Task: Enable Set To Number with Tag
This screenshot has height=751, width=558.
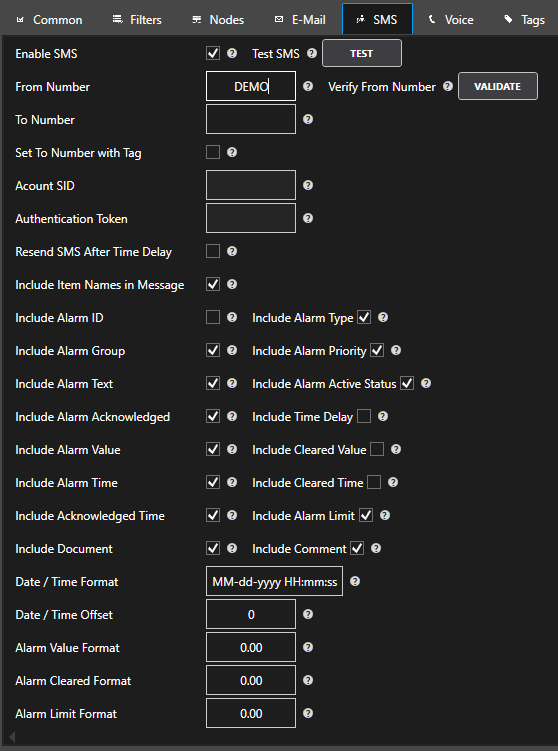Action: [x=213, y=152]
